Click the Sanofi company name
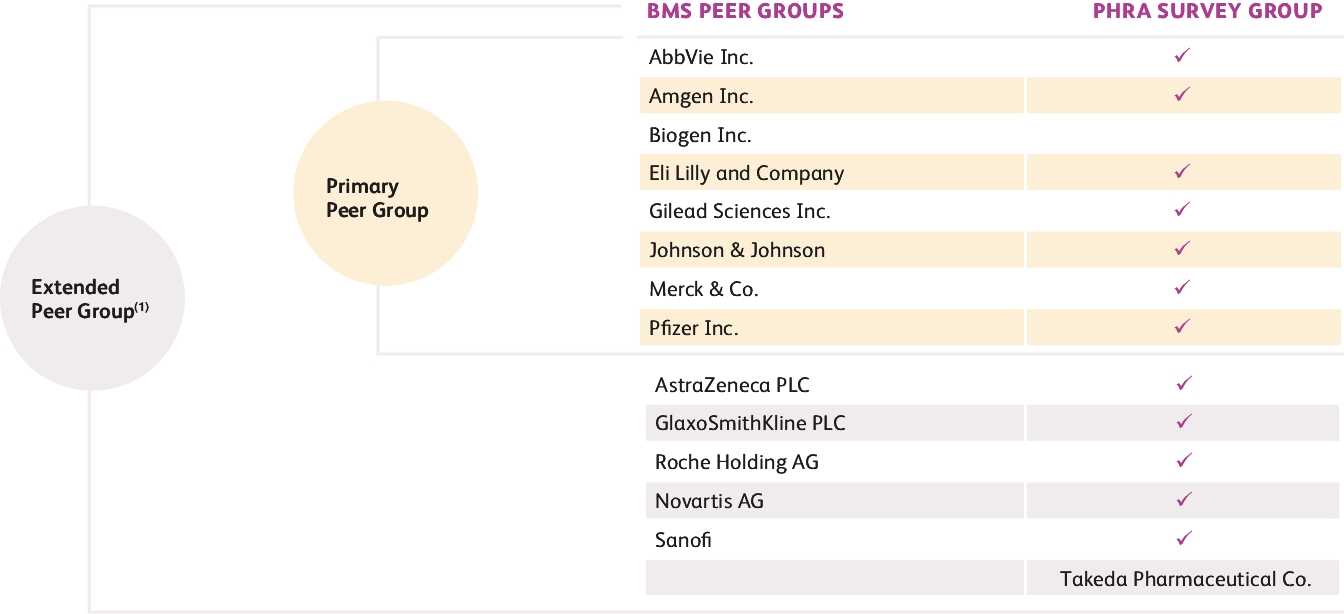The height and width of the screenshot is (614, 1344). 683,540
